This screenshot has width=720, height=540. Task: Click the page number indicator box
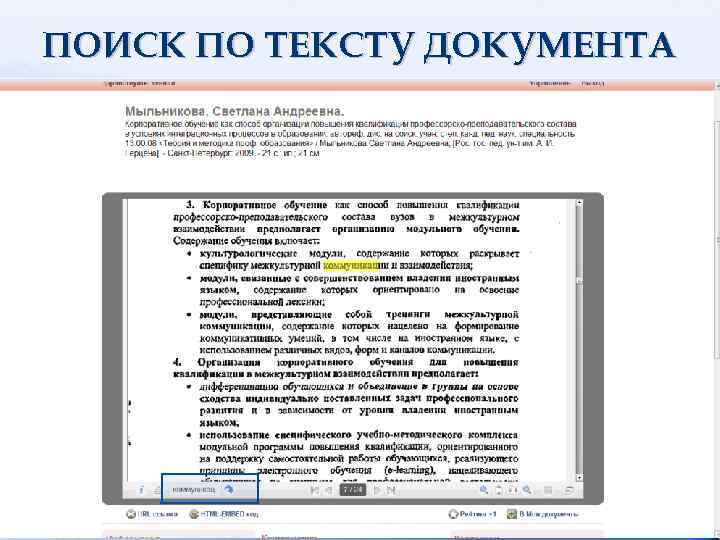click(353, 490)
